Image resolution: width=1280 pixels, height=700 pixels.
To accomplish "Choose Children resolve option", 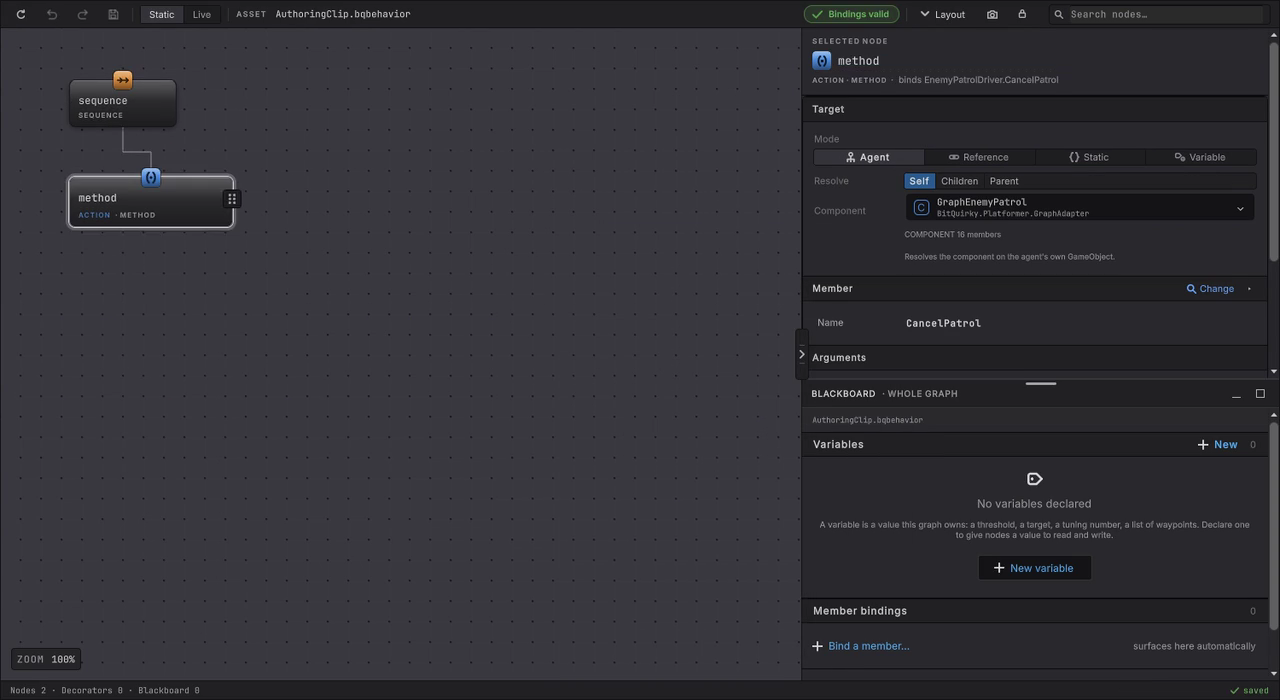I will (x=959, y=181).
